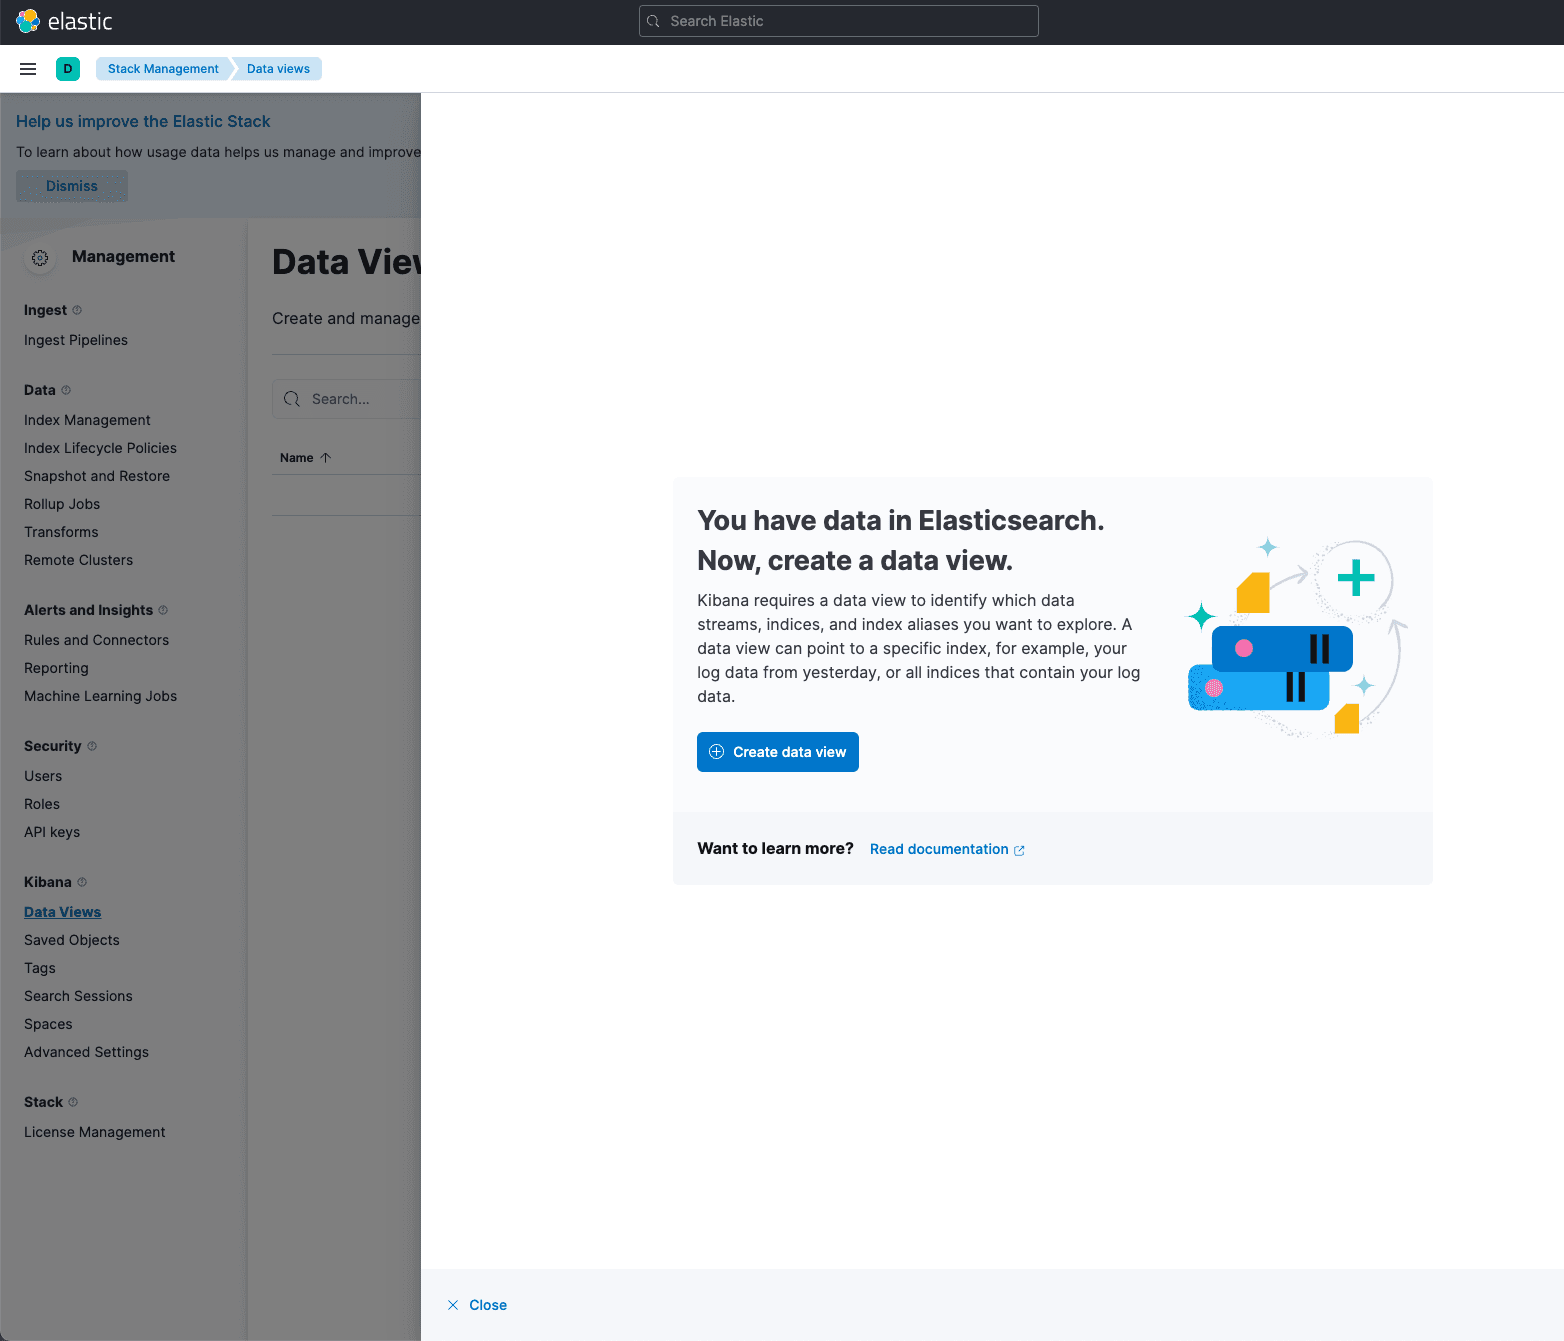The width and height of the screenshot is (1564, 1341).
Task: Go to Stack Management breadcrumb
Action: click(x=163, y=69)
